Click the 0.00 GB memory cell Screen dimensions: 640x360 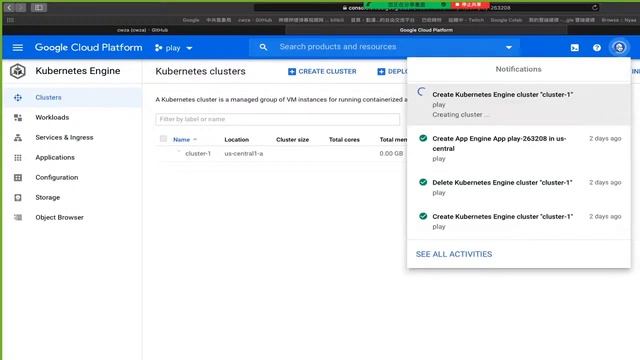point(391,153)
